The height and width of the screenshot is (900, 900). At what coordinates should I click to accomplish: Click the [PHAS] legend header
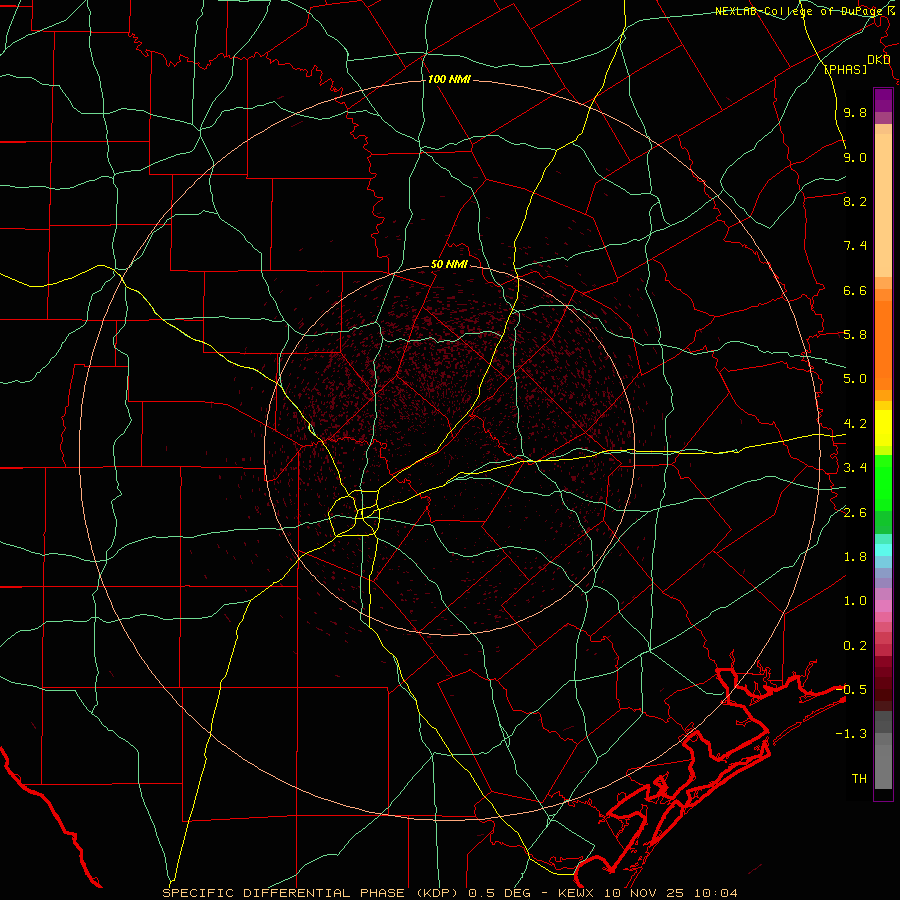[845, 69]
